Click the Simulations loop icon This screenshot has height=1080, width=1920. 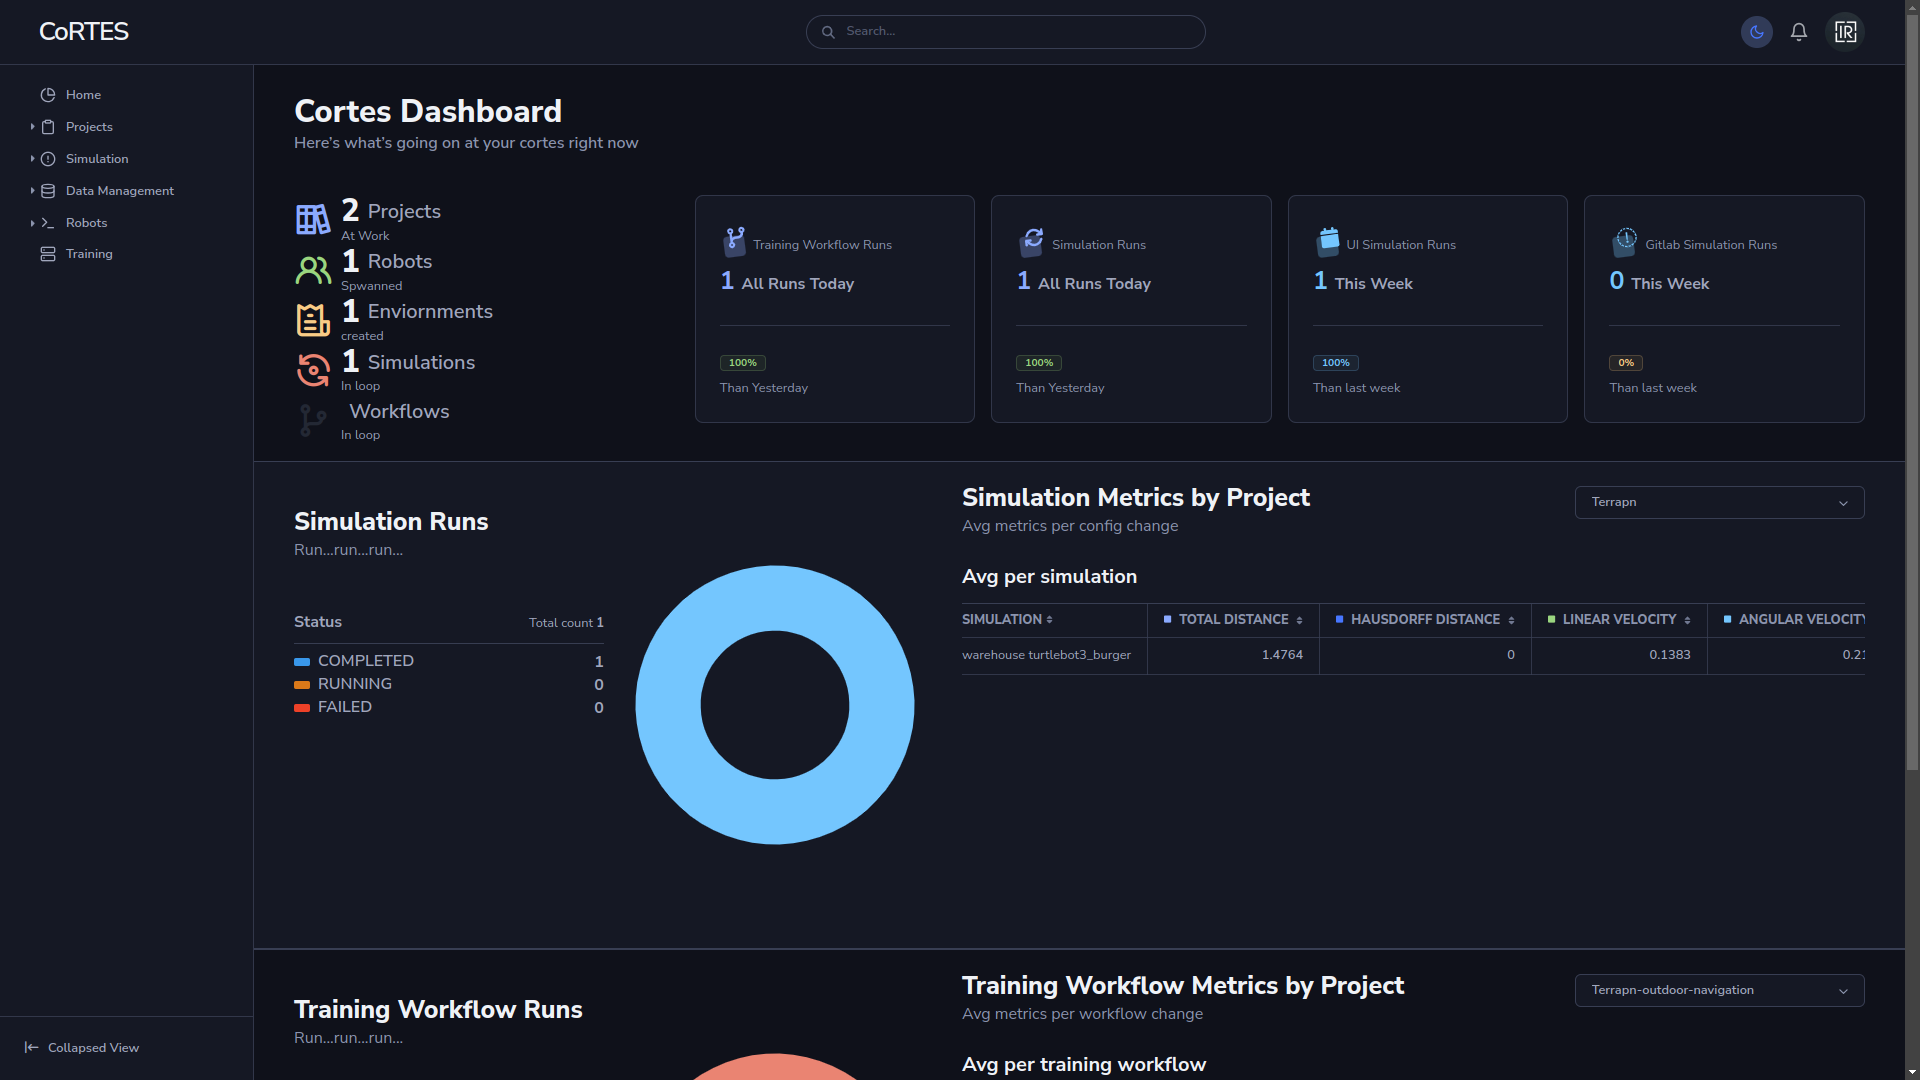(x=313, y=370)
